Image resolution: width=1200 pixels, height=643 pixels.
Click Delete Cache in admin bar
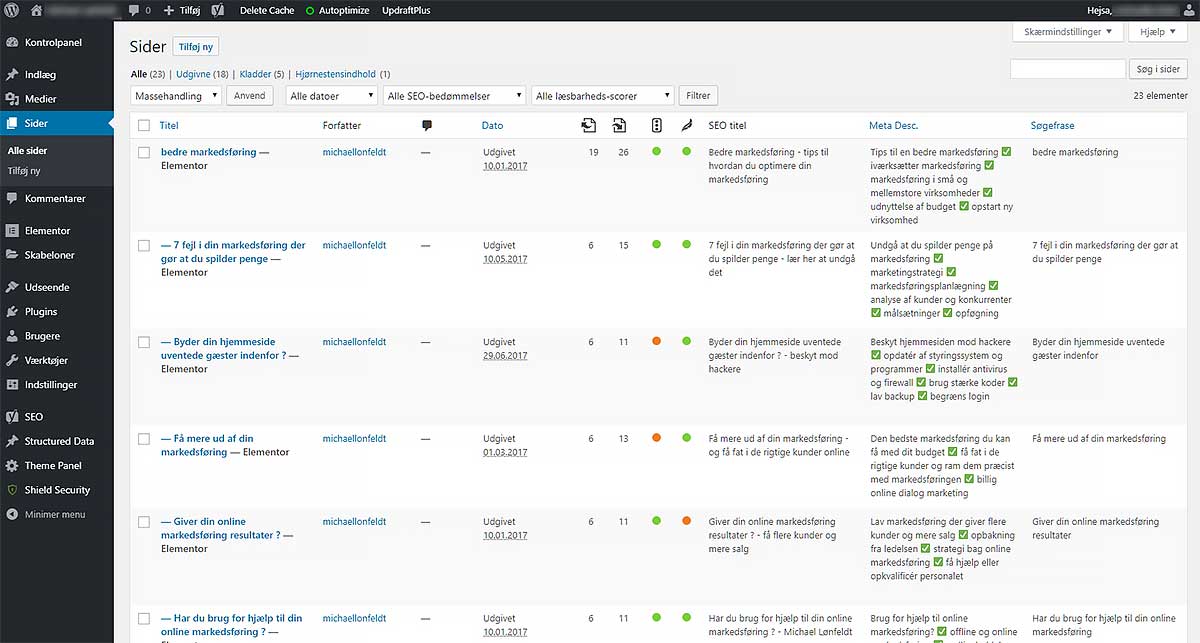click(x=267, y=10)
